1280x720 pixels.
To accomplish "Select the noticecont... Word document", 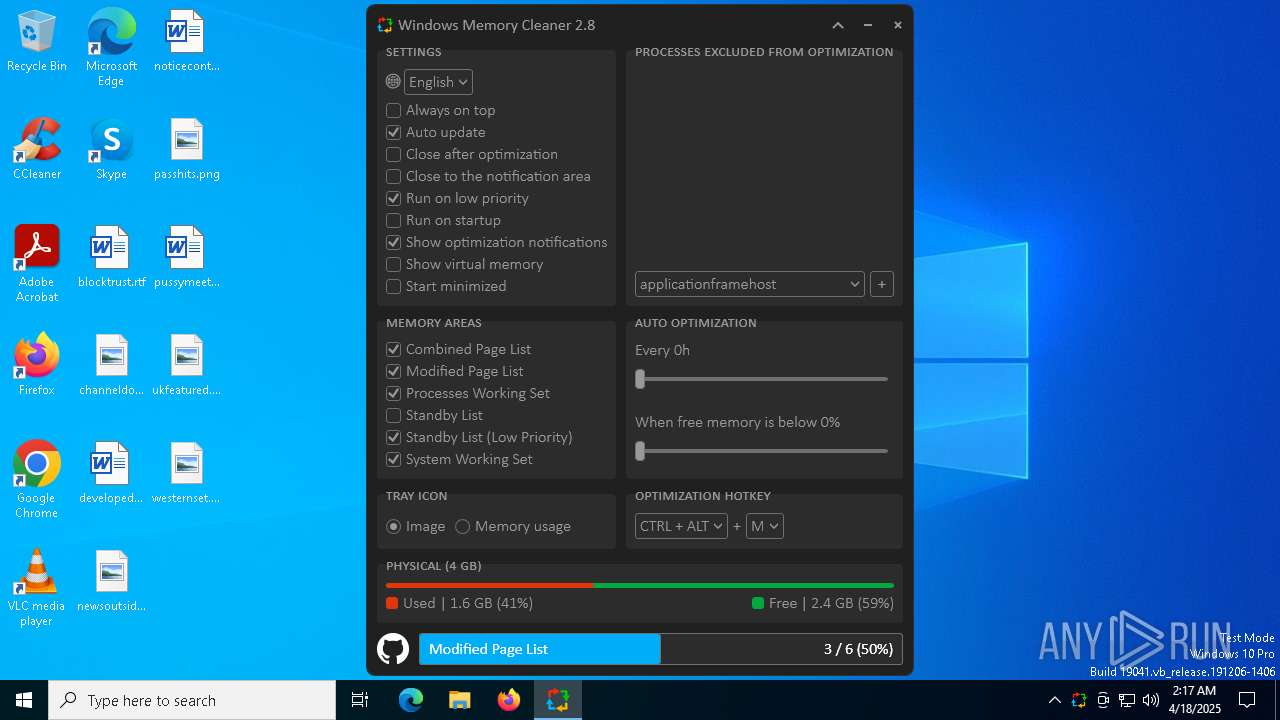I will (187, 41).
